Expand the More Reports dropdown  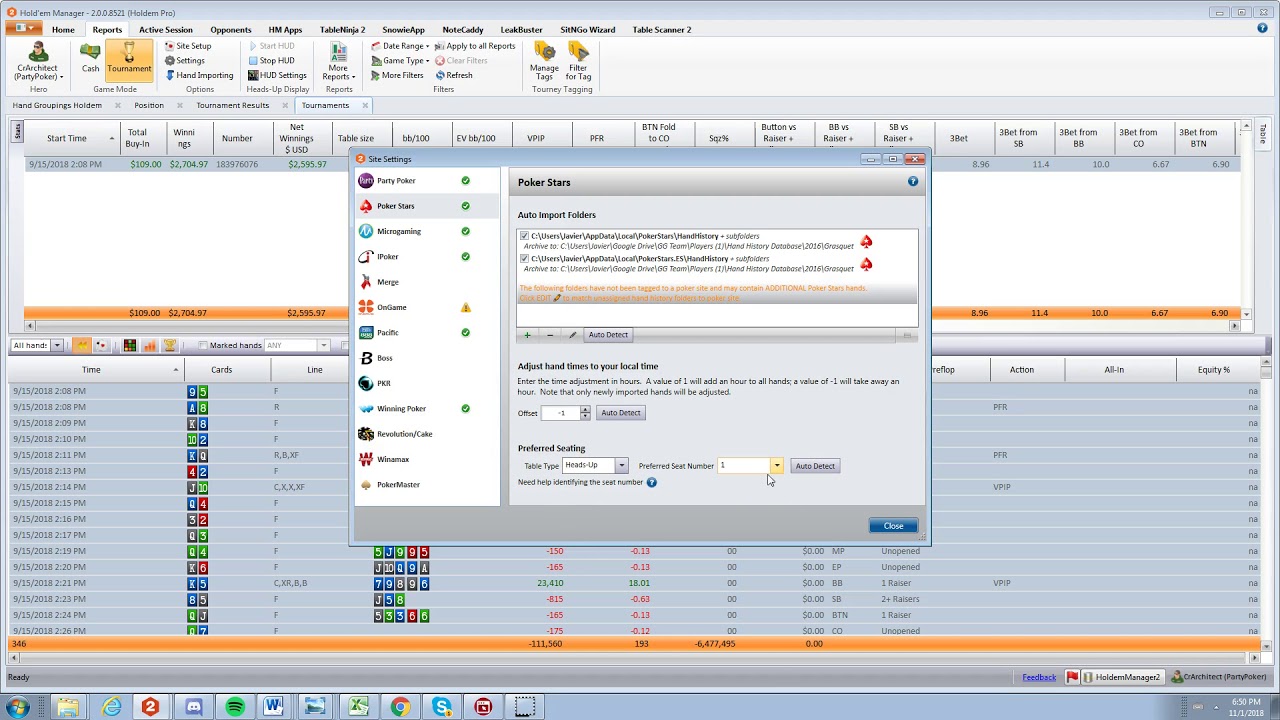(x=339, y=62)
